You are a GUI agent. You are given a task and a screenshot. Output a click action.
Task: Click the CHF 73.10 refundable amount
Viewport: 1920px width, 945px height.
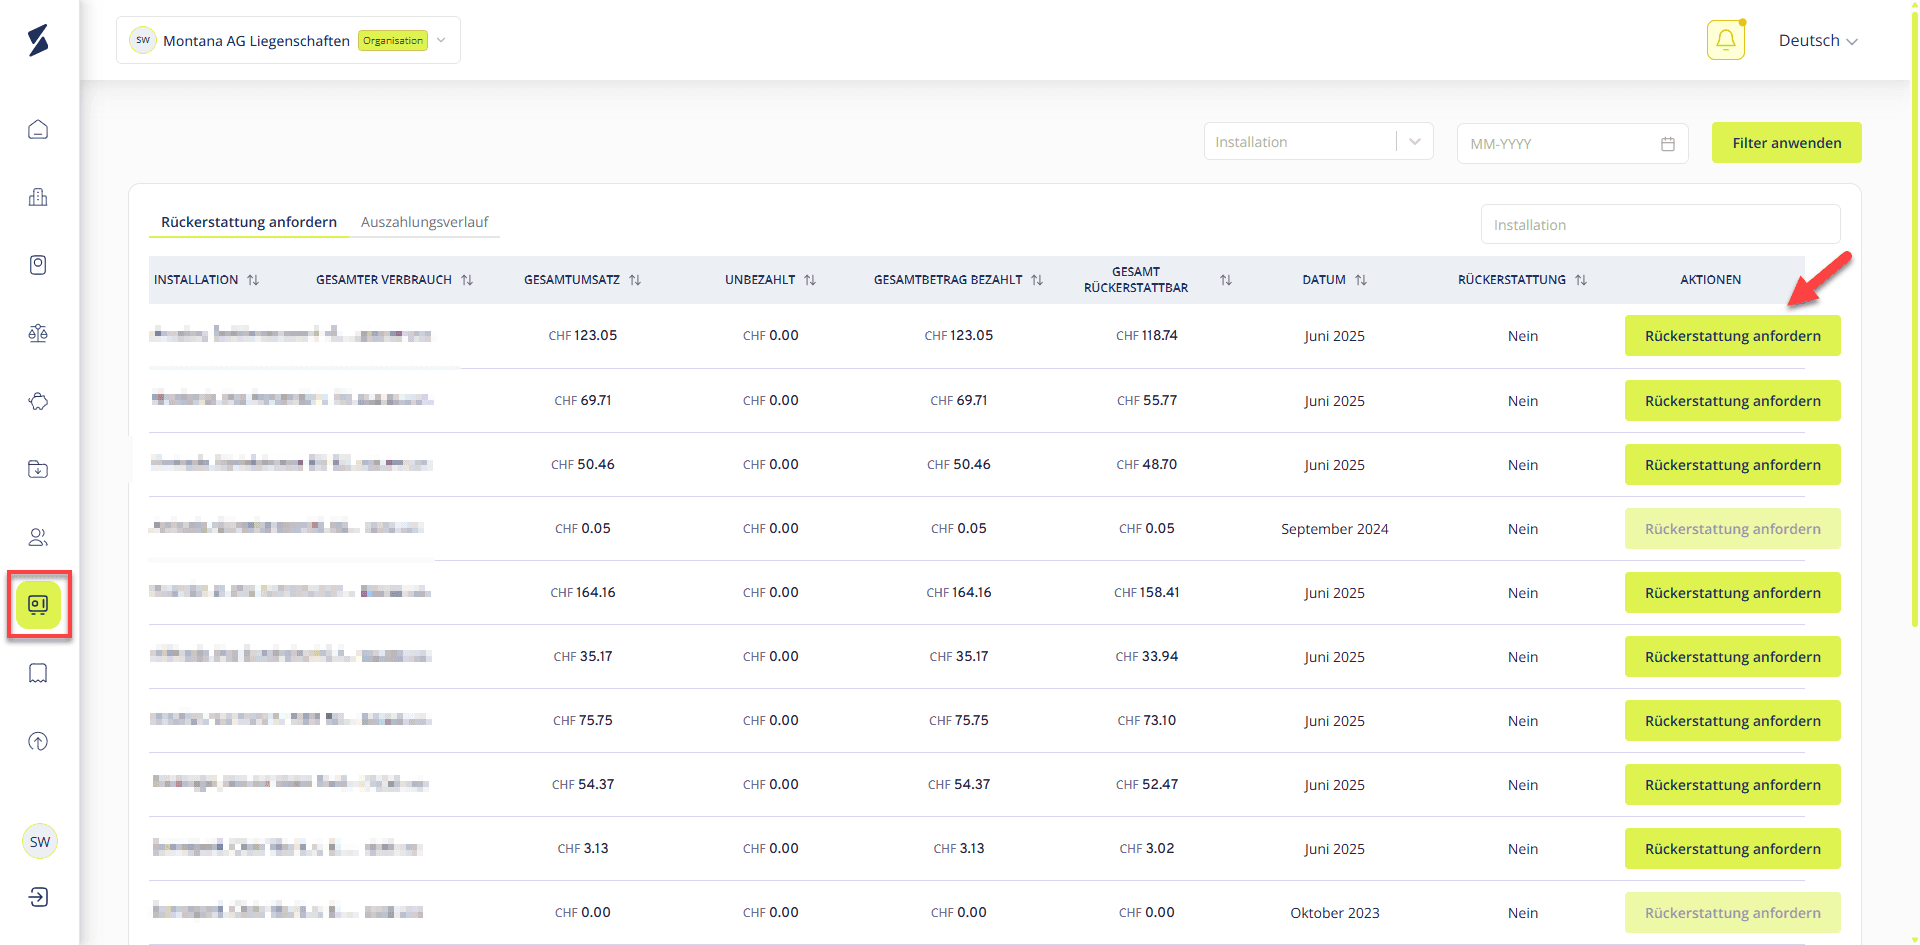pos(1147,721)
